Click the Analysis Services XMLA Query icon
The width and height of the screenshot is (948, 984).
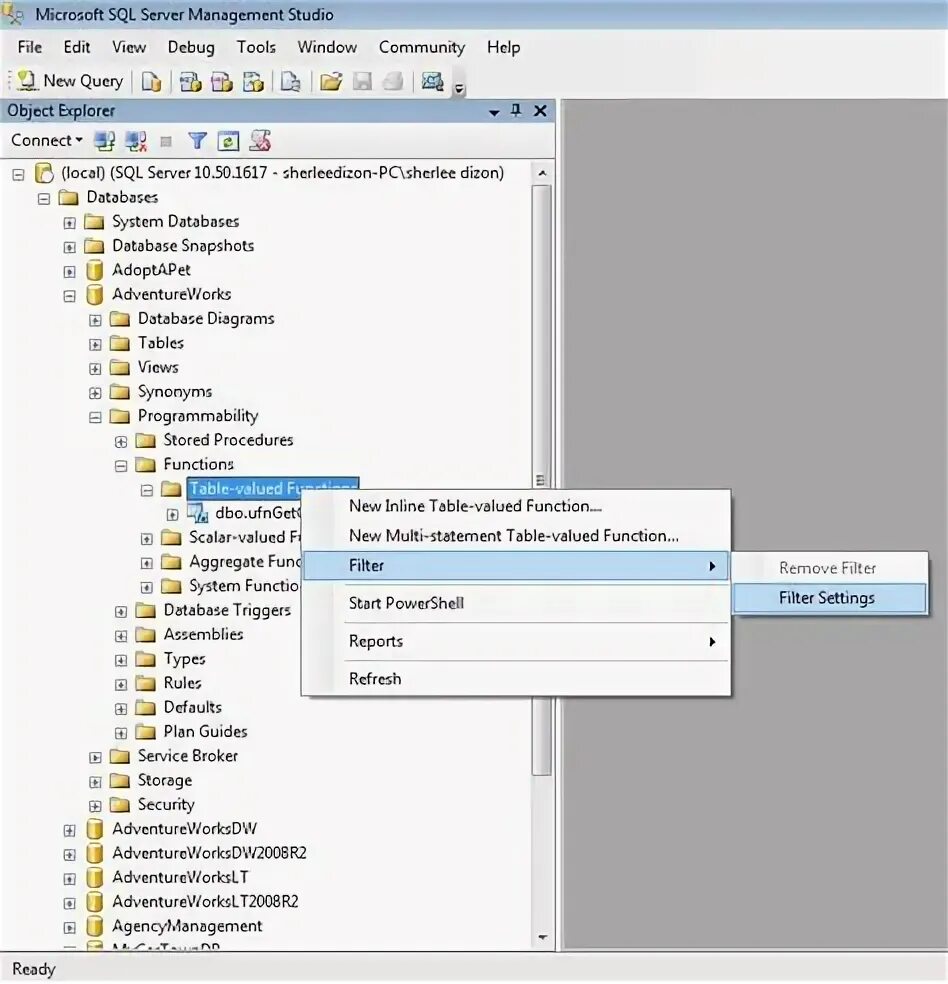(253, 82)
